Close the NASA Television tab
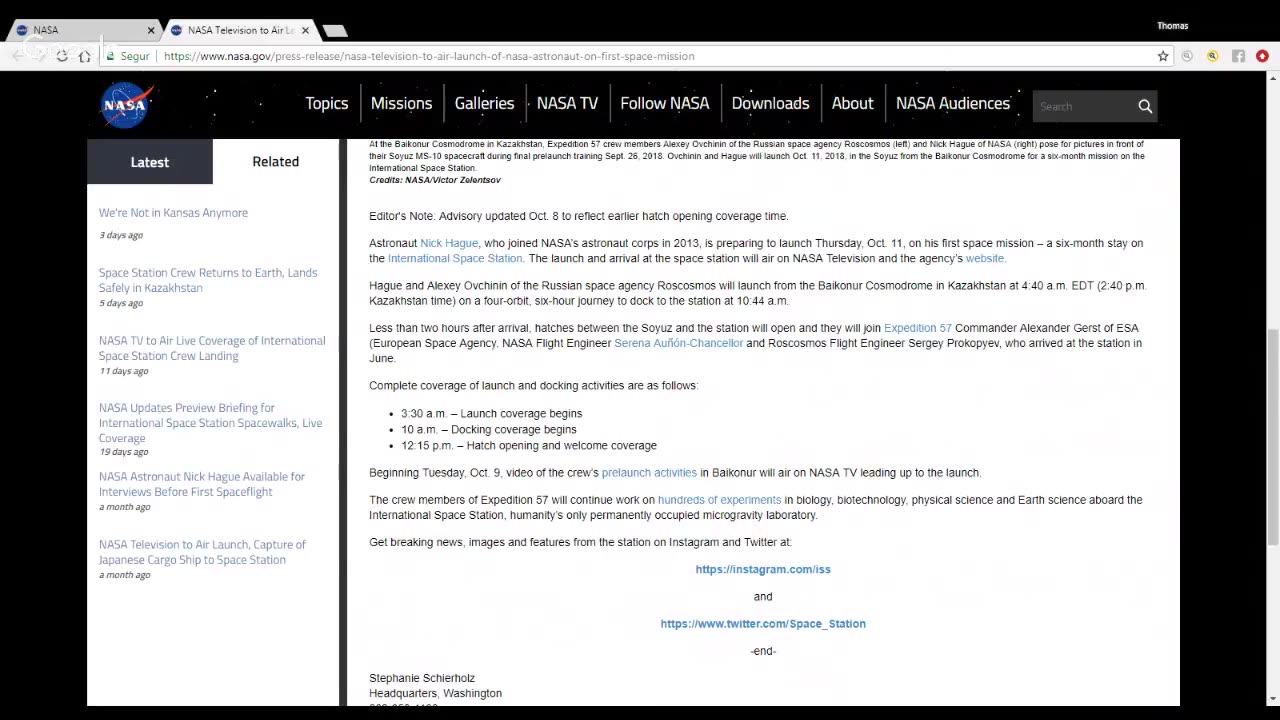This screenshot has height=720, width=1280. [x=305, y=30]
